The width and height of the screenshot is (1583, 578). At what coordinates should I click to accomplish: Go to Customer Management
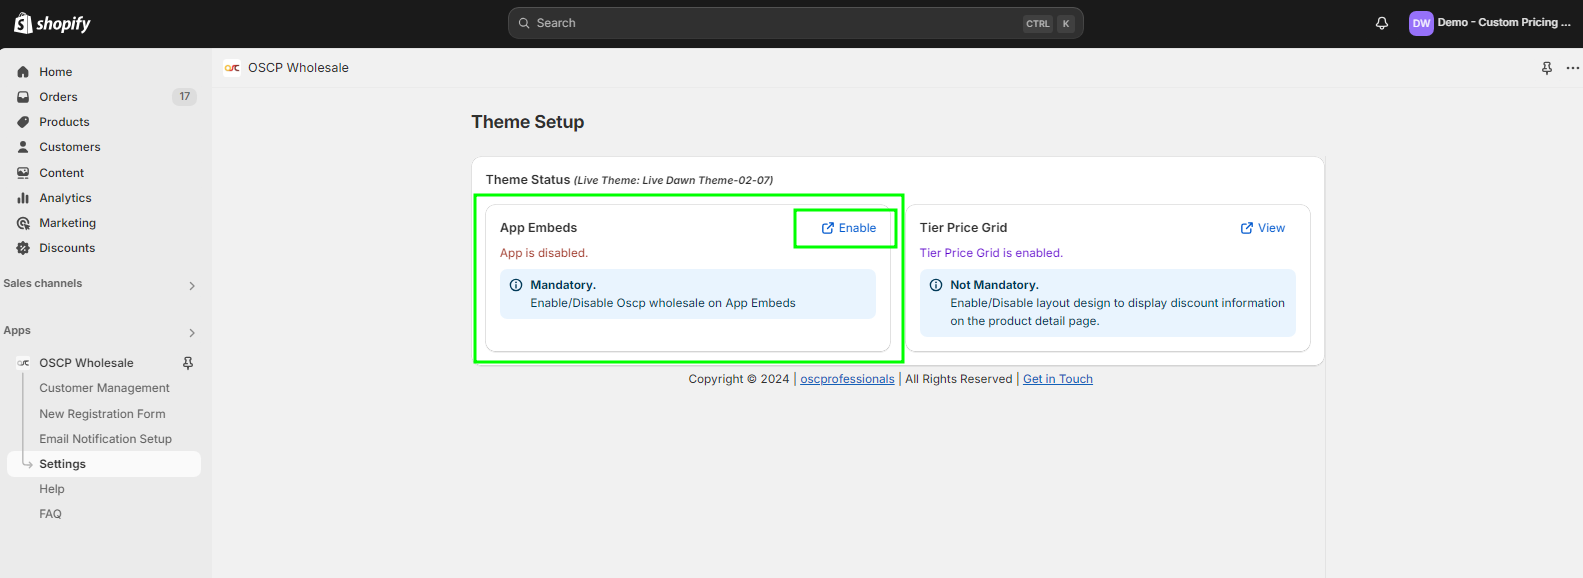coord(104,388)
